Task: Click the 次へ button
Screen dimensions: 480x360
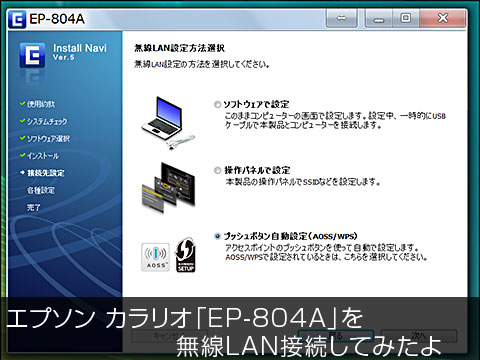Action: coord(419,336)
